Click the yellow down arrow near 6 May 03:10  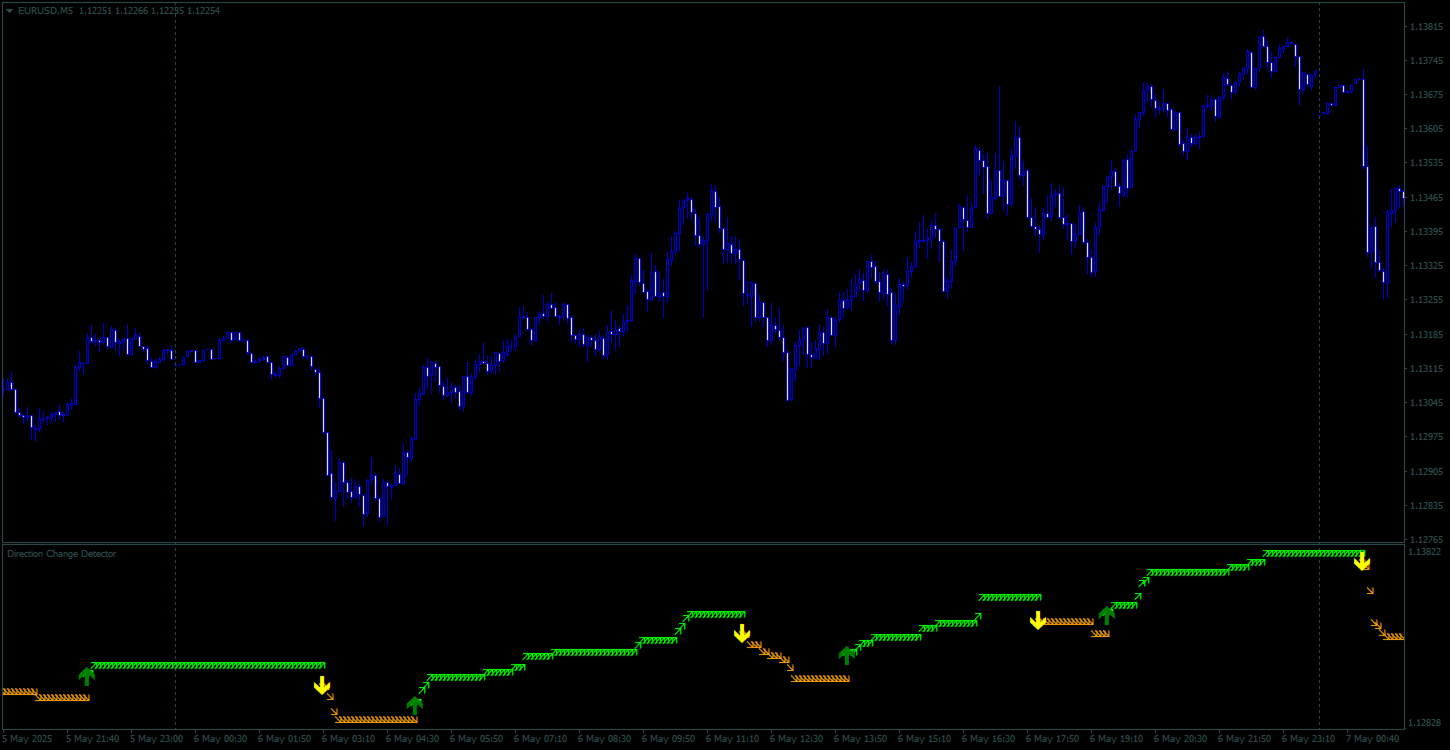(322, 685)
